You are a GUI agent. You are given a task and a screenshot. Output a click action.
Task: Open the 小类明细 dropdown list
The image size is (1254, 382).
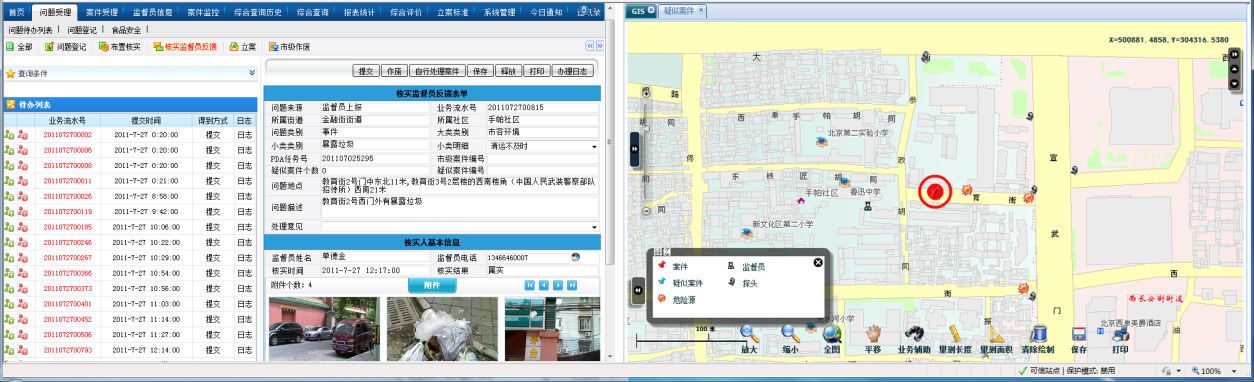(595, 146)
